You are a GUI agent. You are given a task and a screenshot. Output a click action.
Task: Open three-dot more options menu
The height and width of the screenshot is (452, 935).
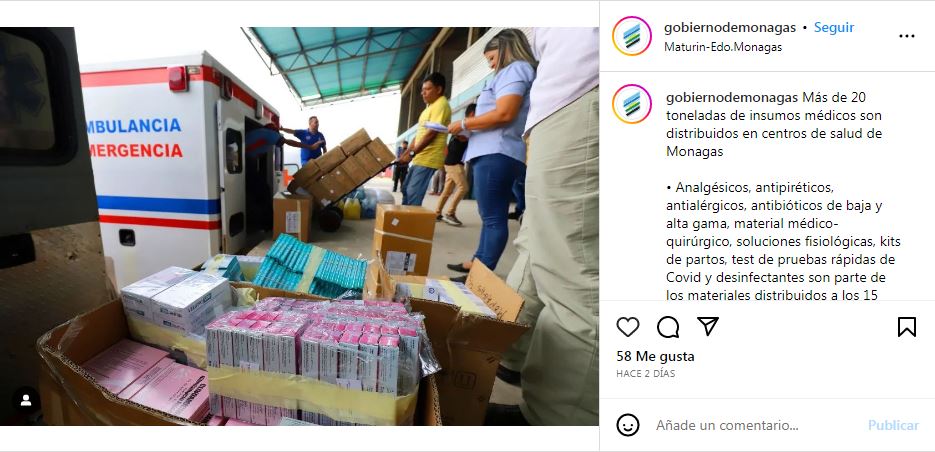906,36
